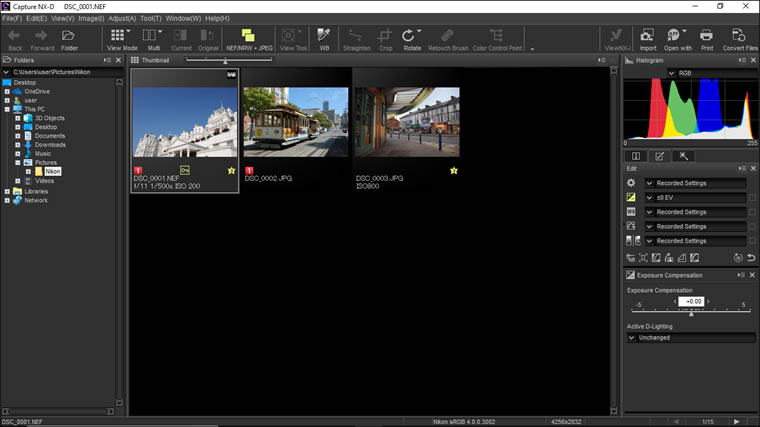Expand the Documents tree node
The image size is (760, 427).
click(18, 136)
